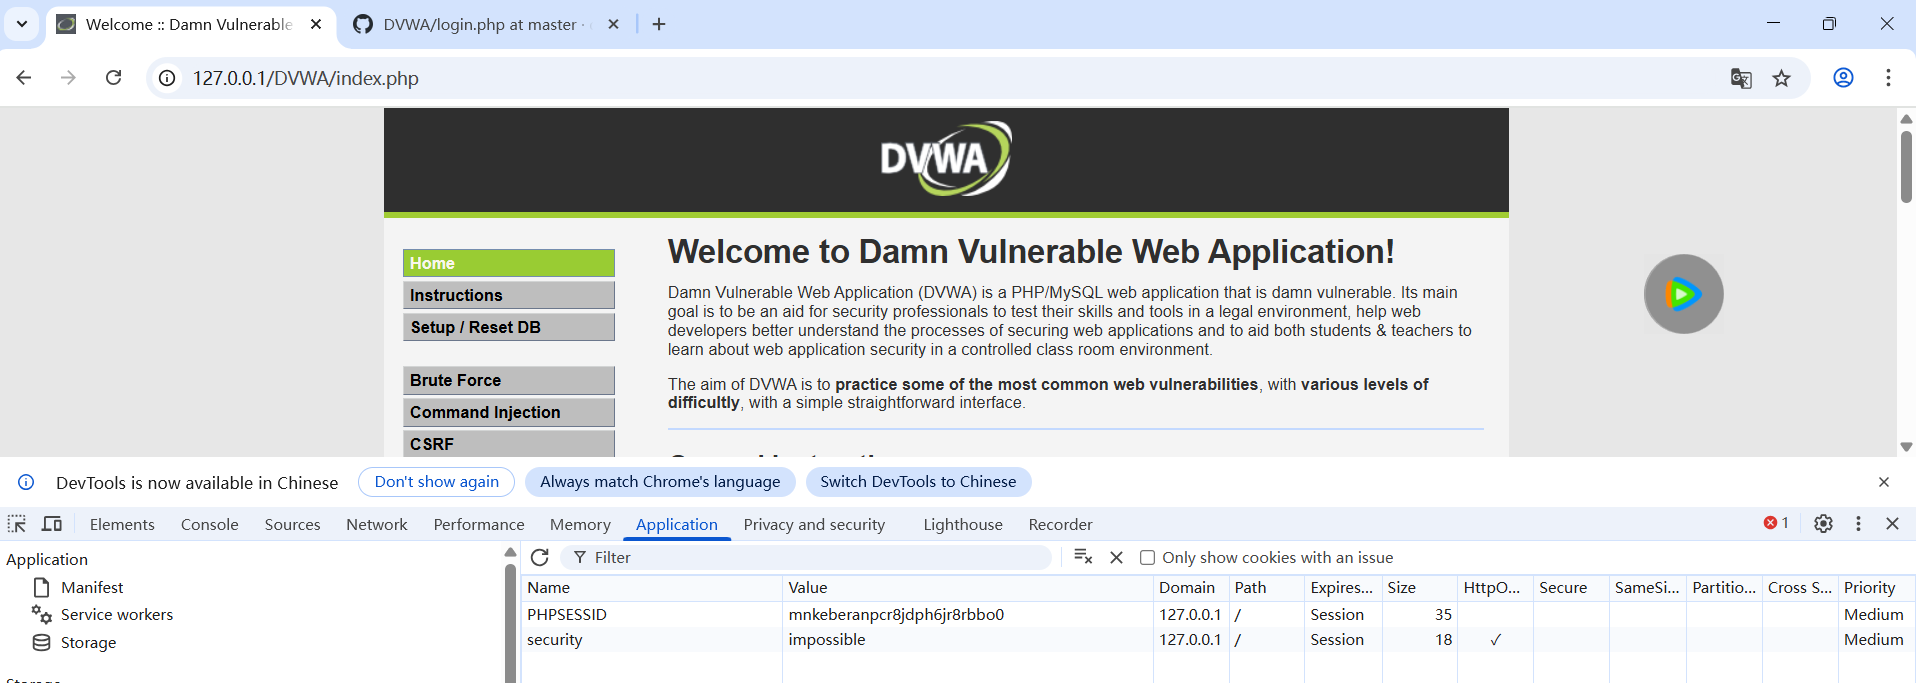The image size is (1916, 683).
Task: Switch to the Console panel
Action: pos(210,524)
